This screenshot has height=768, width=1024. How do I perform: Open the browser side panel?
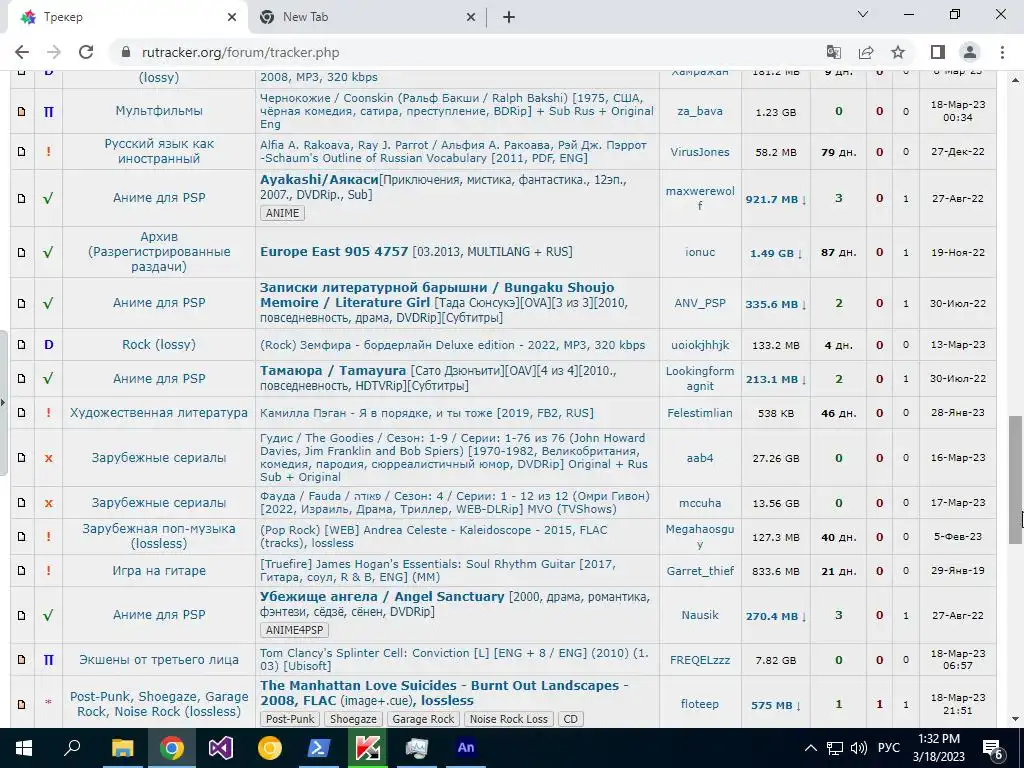click(938, 52)
